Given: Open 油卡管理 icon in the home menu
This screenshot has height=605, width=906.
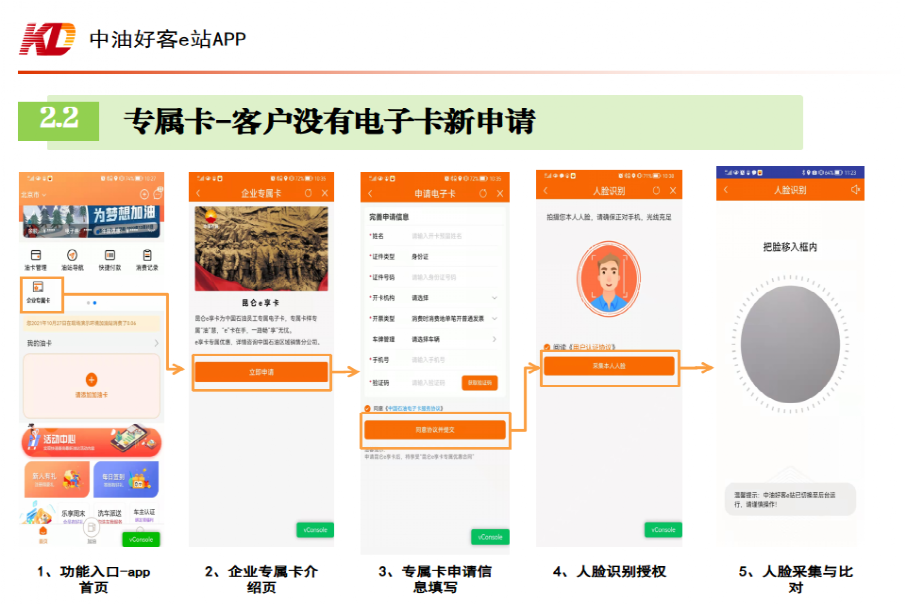Looking at the screenshot, I should pos(37,260).
